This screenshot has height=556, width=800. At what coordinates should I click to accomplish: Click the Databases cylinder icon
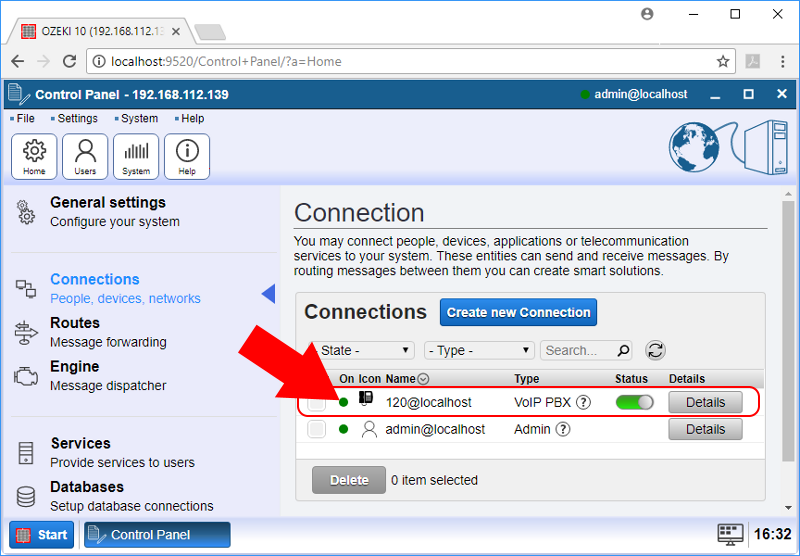[x=26, y=496]
